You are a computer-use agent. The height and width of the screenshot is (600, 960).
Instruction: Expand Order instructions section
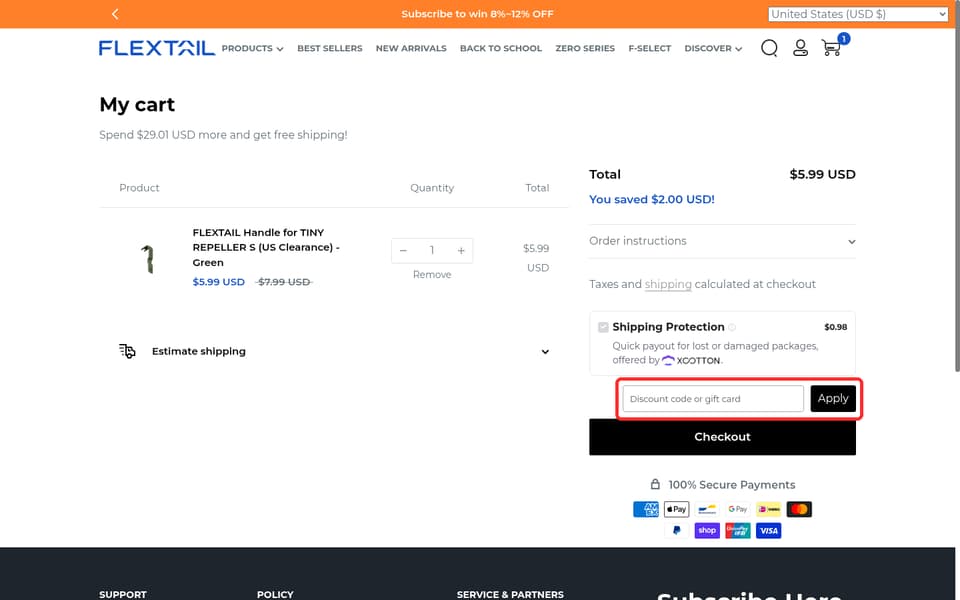pos(722,241)
